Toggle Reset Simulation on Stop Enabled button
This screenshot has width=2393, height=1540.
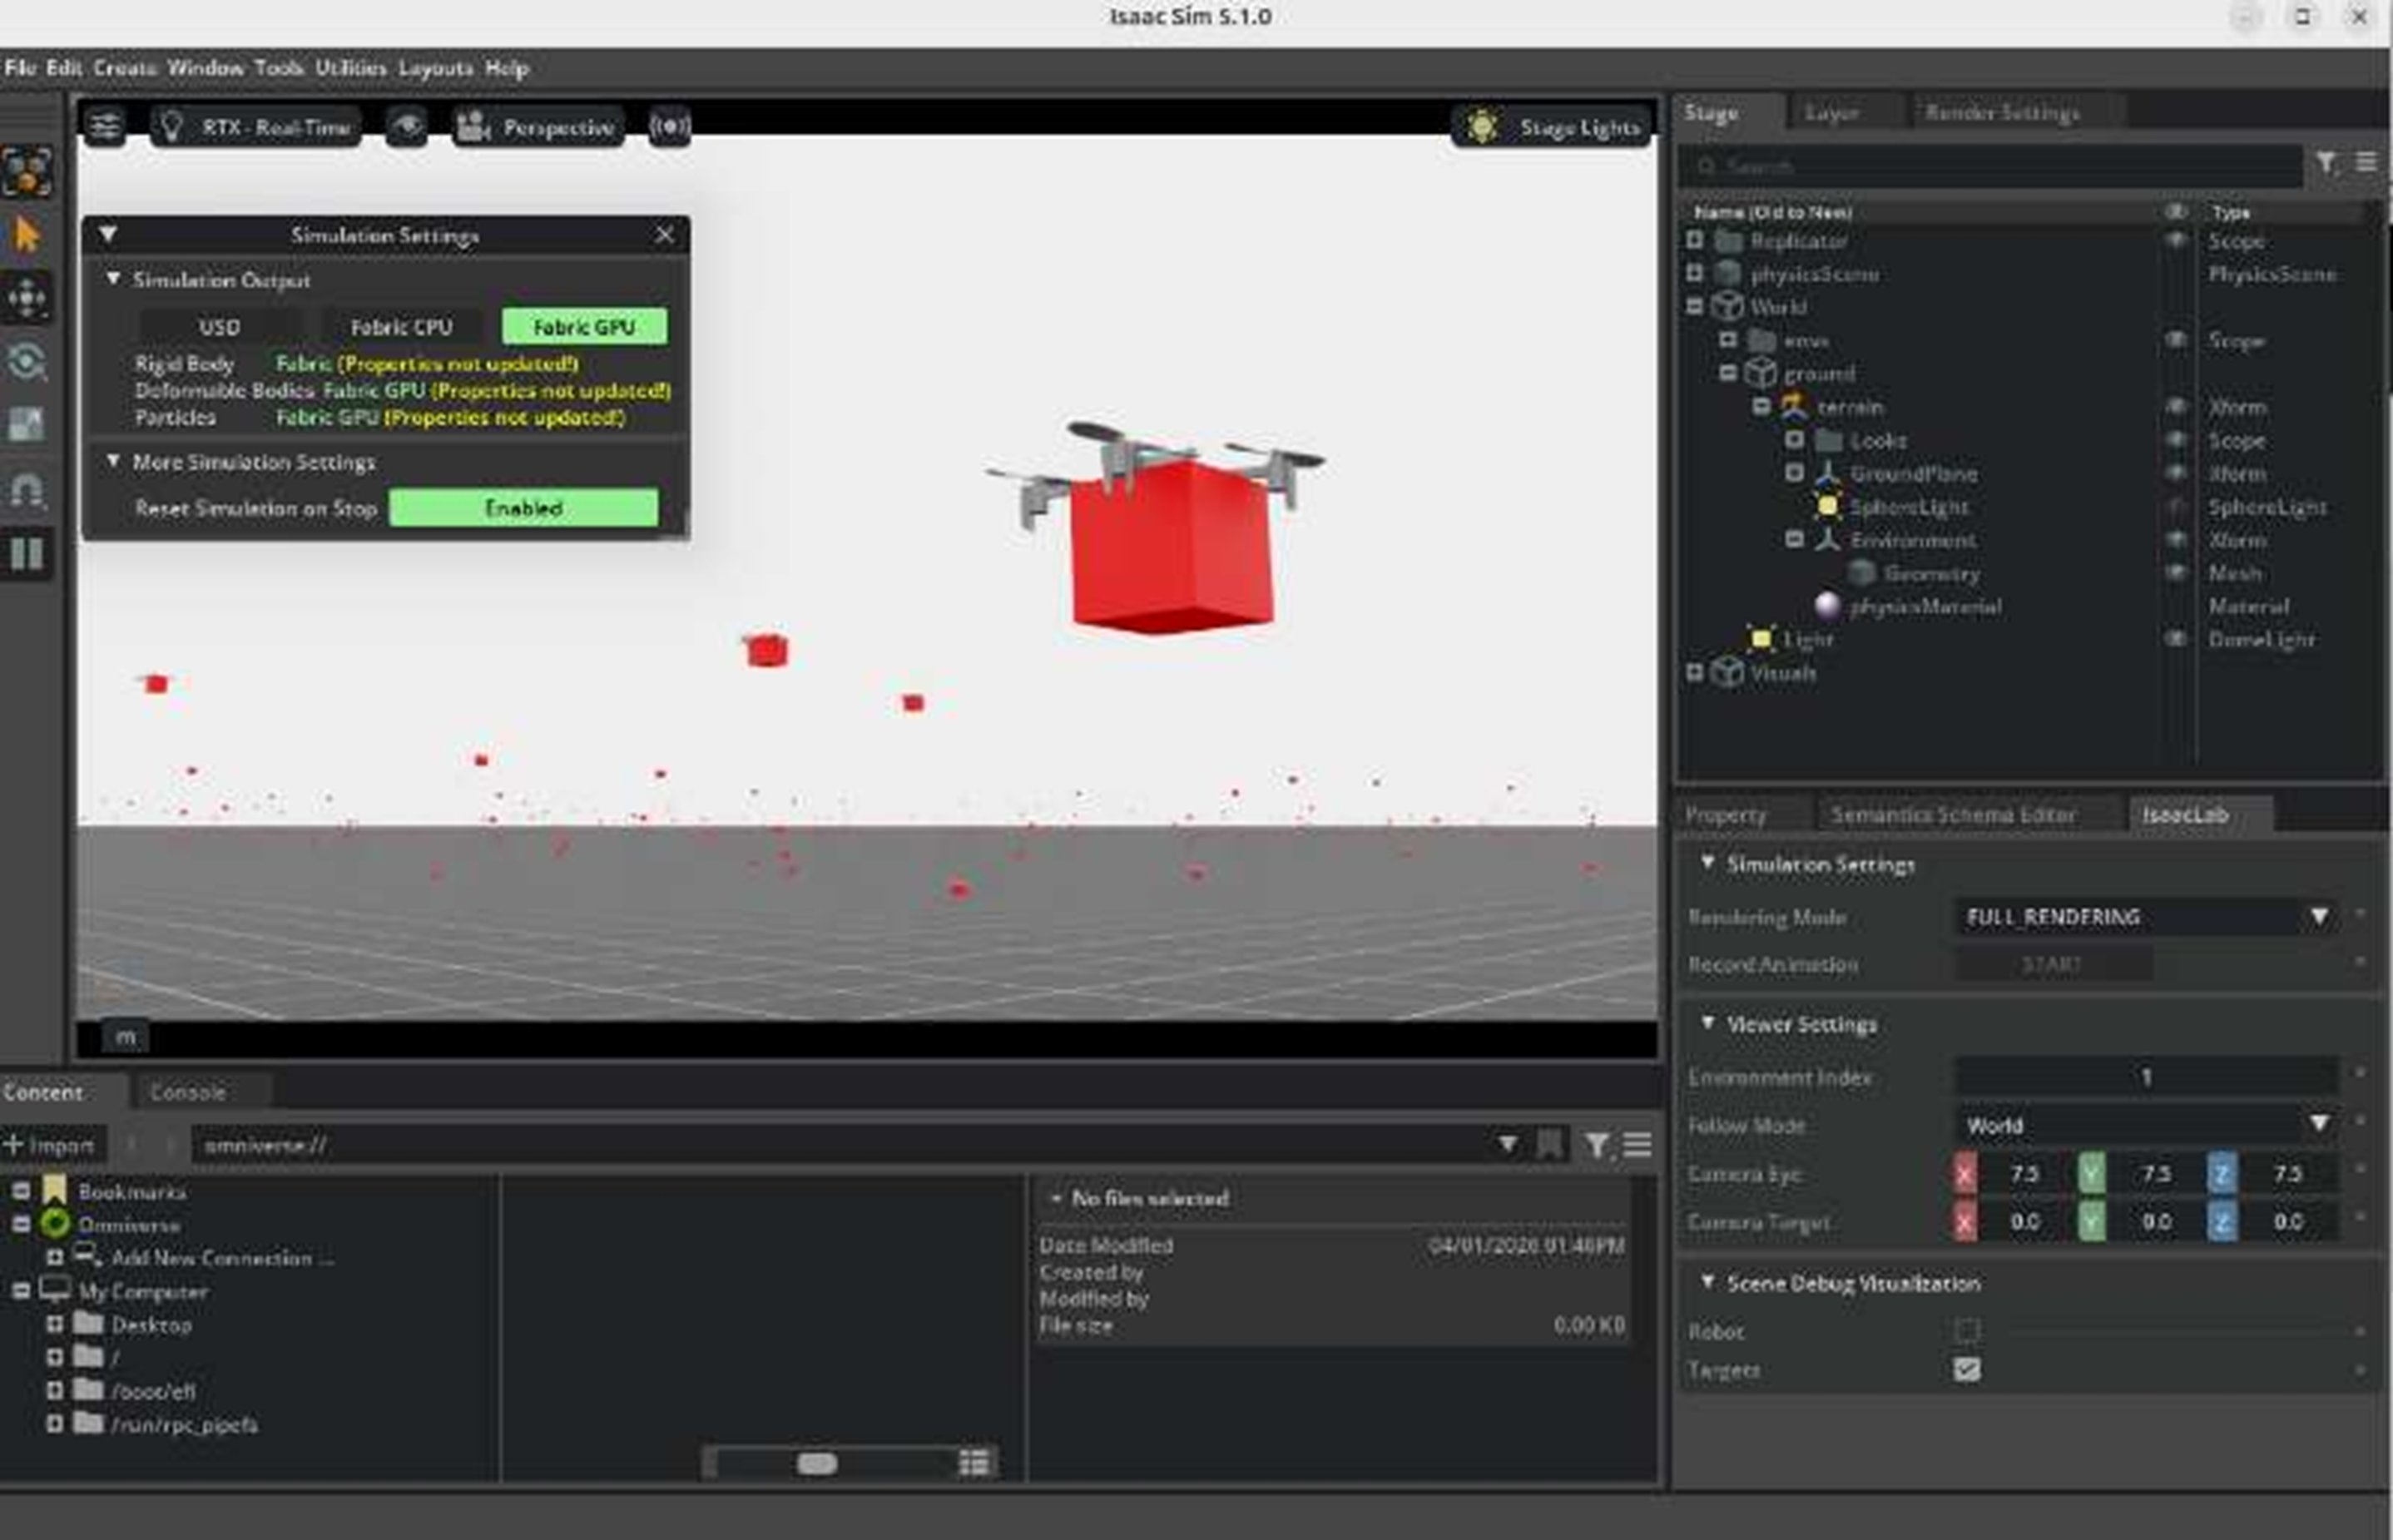point(523,508)
